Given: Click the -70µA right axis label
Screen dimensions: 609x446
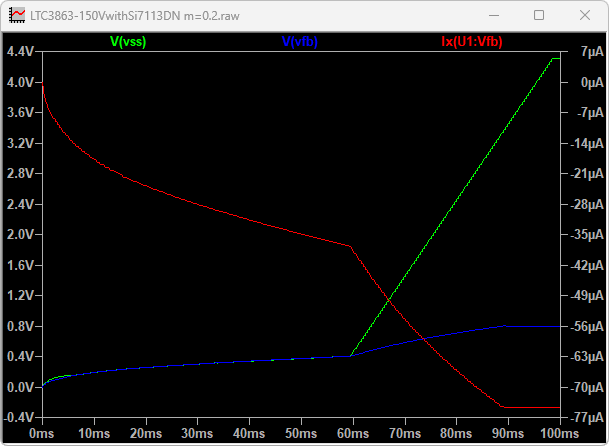Looking at the screenshot, I should click(587, 388).
